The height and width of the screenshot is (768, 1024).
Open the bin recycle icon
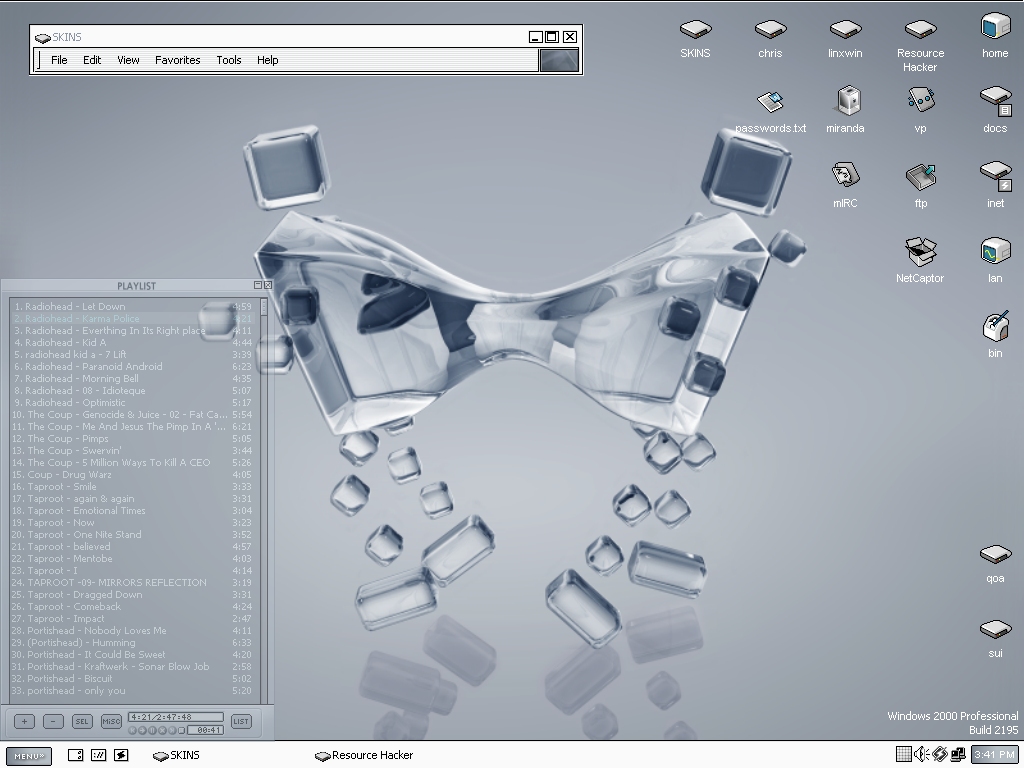pyautogui.click(x=995, y=327)
